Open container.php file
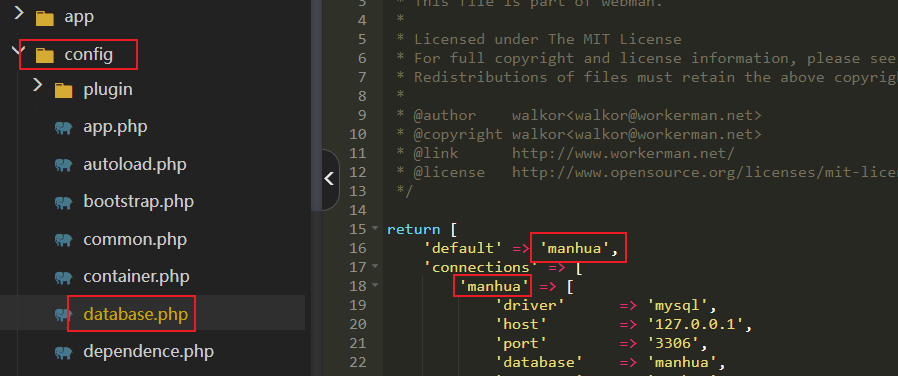Screen dimensions: 898x376 pyautogui.click(x=136, y=277)
